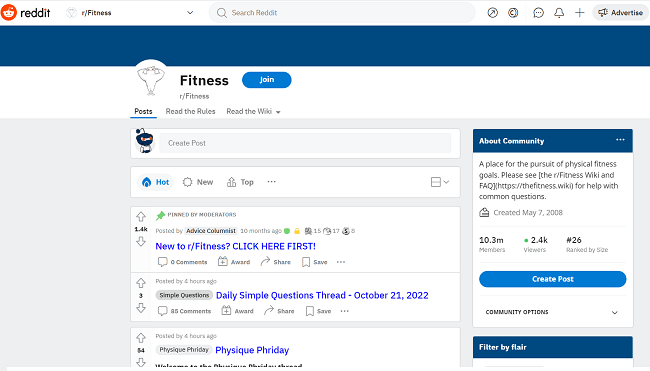Filter by the Simple Questions flair tag
Image resolution: width=650 pixels, height=371 pixels.
184,295
